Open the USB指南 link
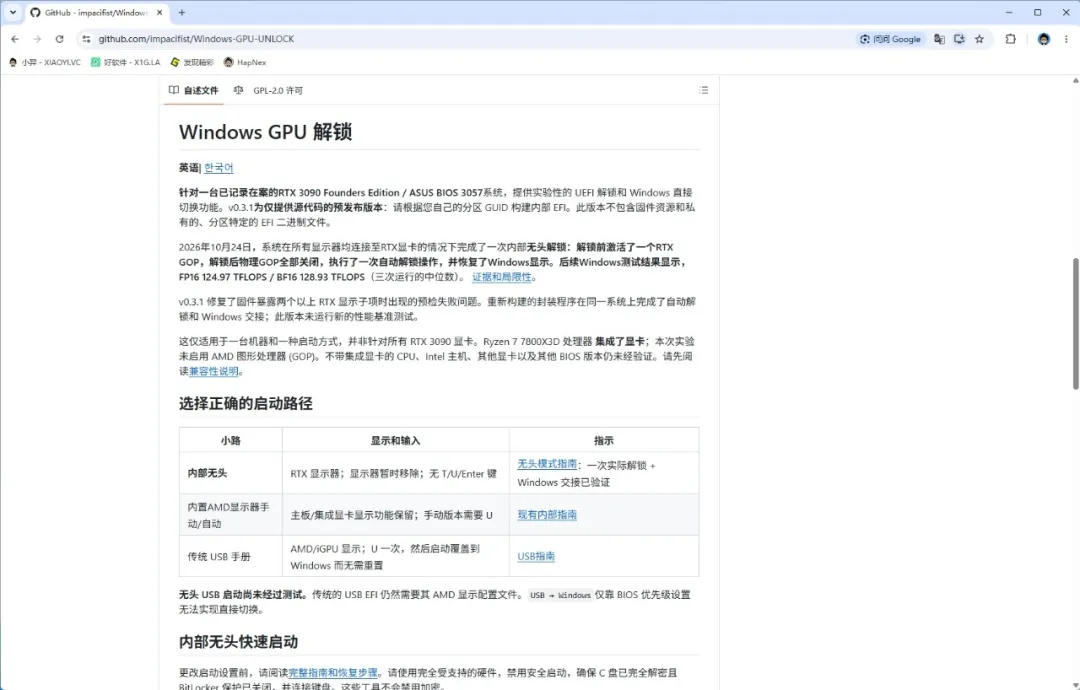 (536, 556)
